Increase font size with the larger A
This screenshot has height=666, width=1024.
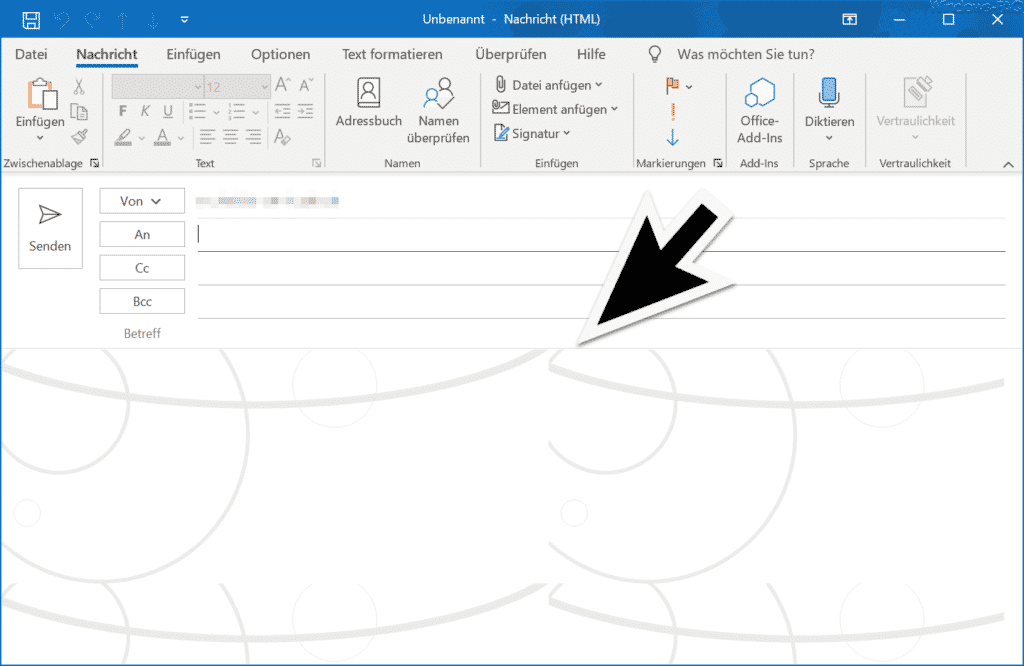(x=282, y=85)
